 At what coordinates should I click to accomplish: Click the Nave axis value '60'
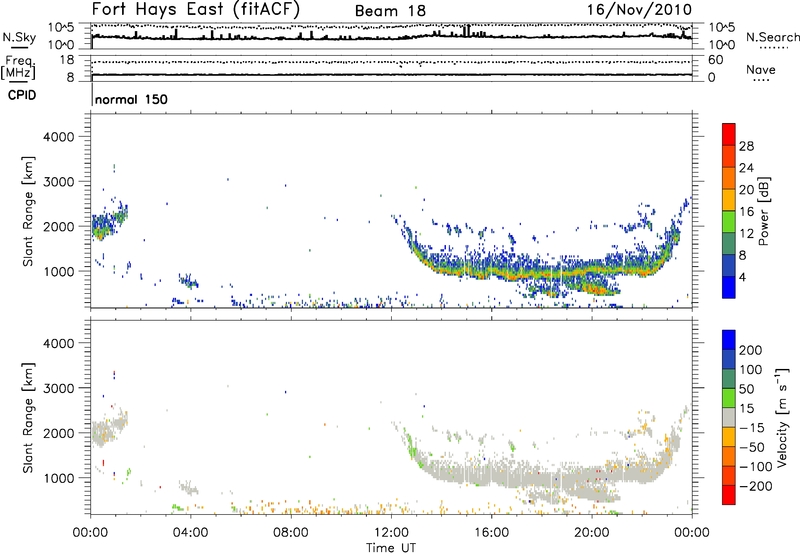click(715, 60)
